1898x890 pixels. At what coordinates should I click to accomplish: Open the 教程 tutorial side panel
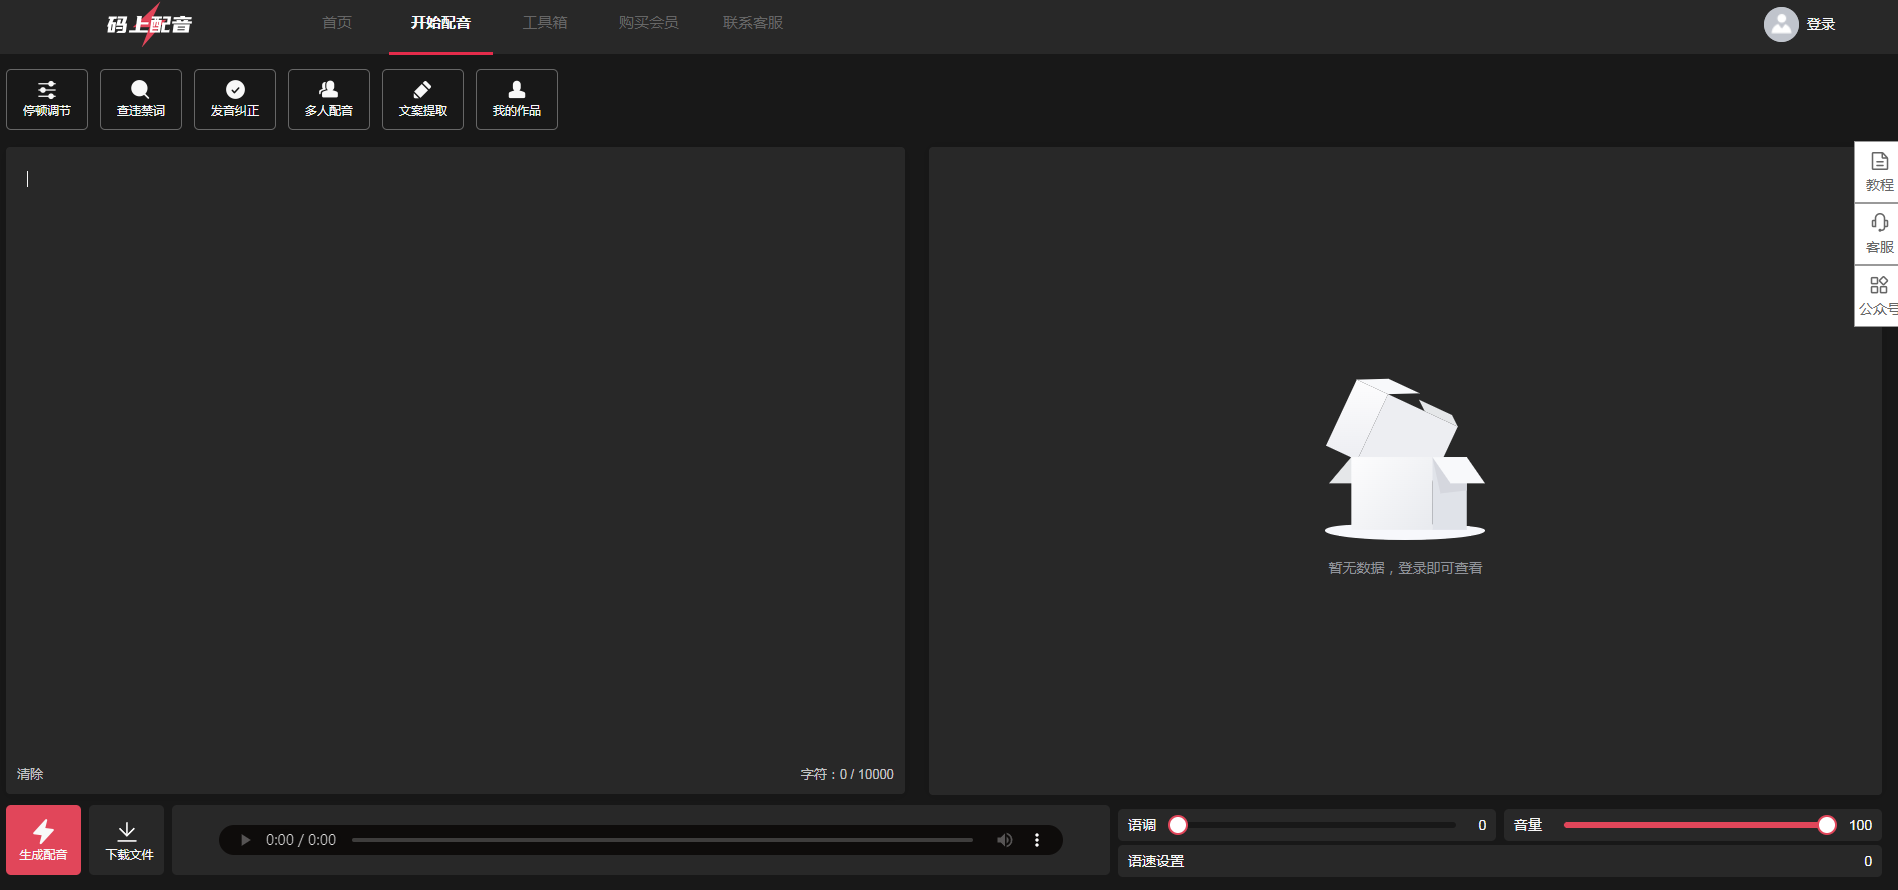(x=1878, y=173)
